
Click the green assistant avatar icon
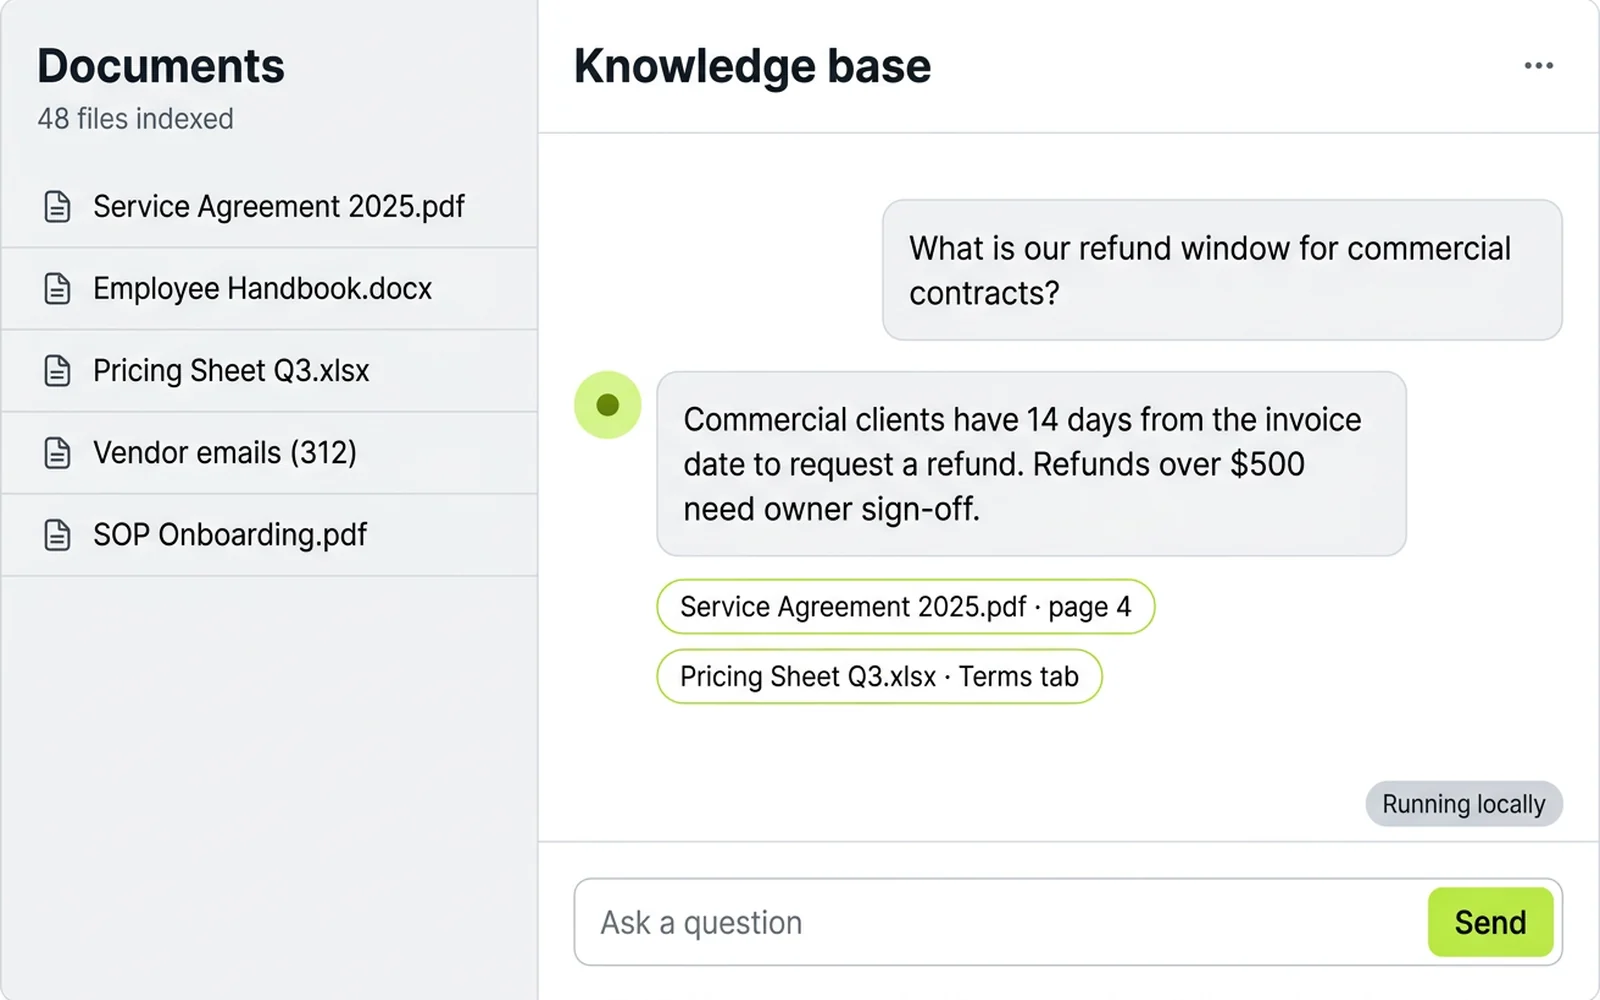pyautogui.click(x=607, y=405)
